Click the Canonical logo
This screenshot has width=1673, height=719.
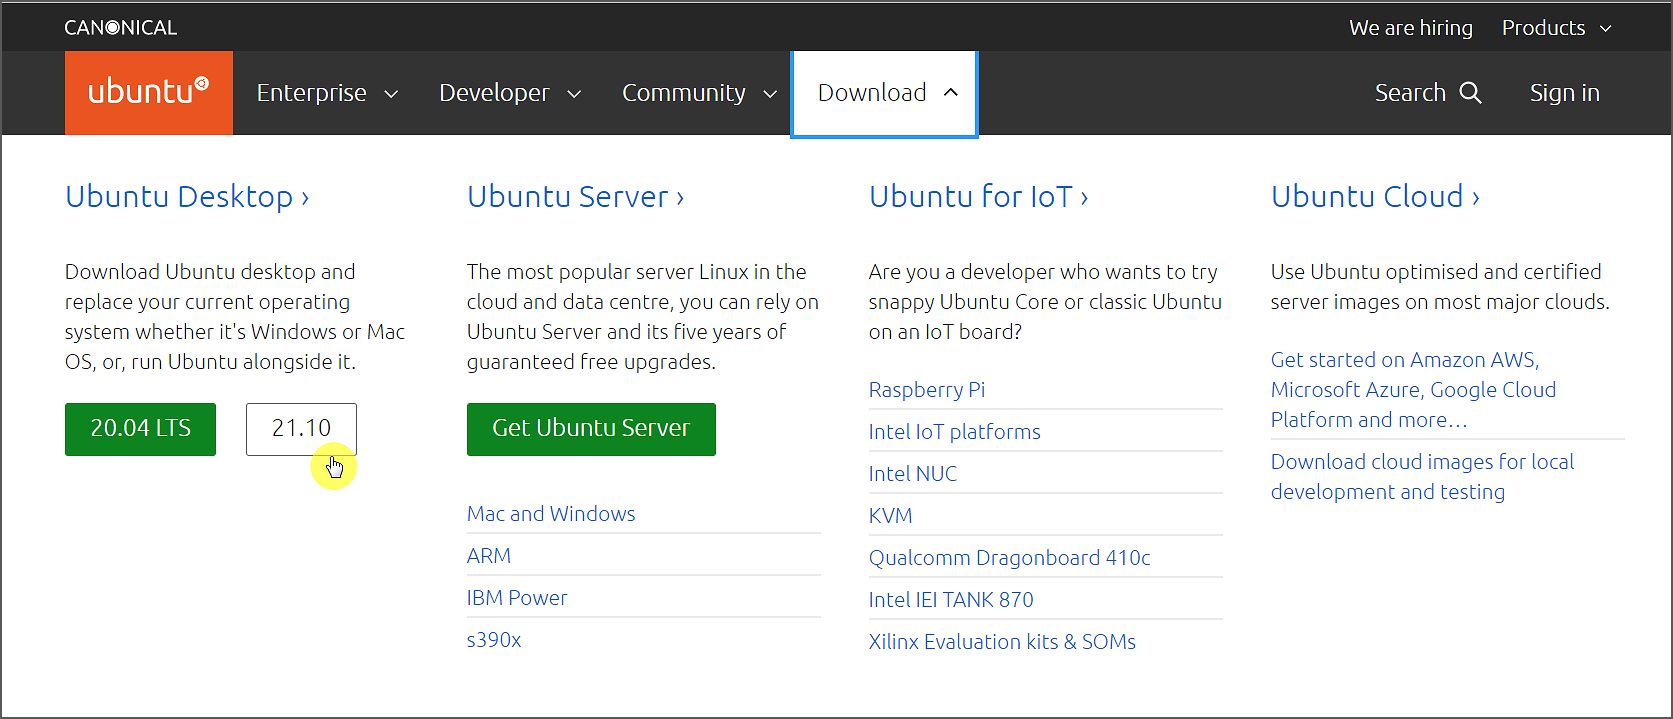[x=121, y=28]
